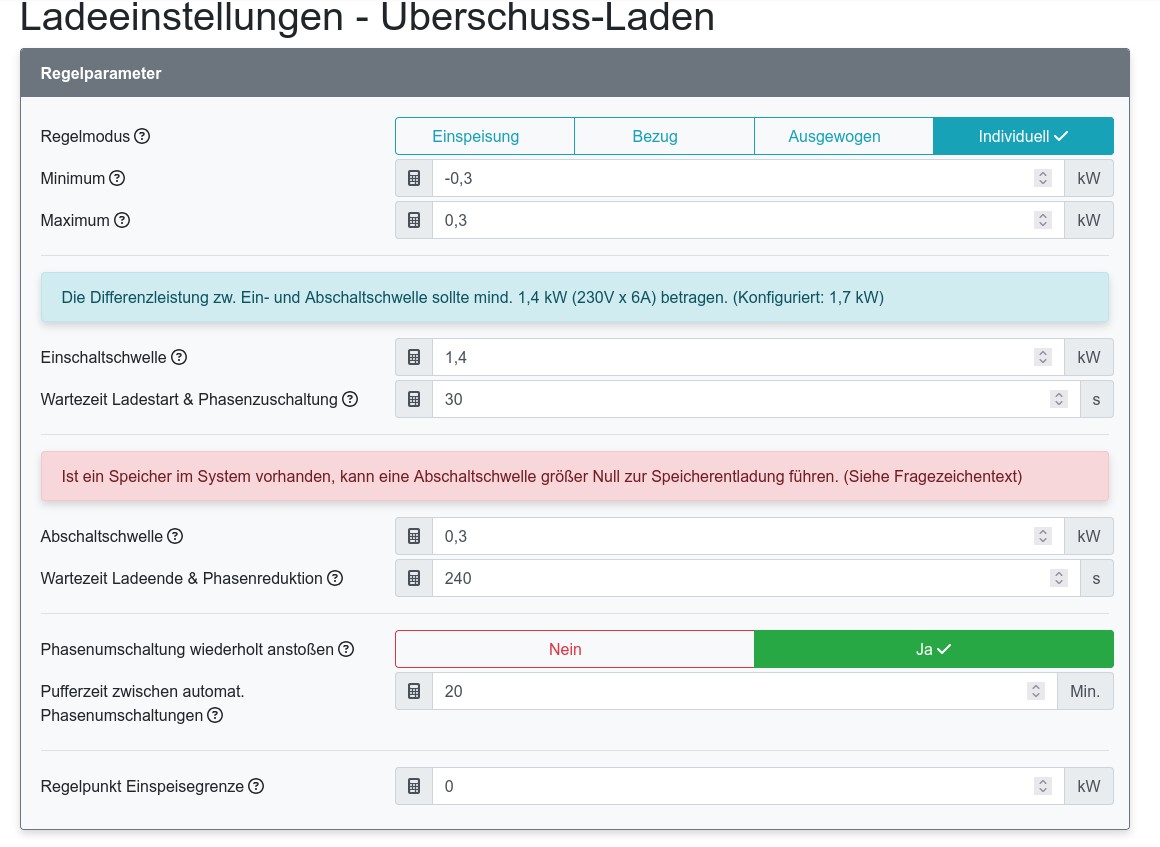Click the calculator icon beside Einschaltschwelle
This screenshot has height=847, width=1160.
(413, 357)
